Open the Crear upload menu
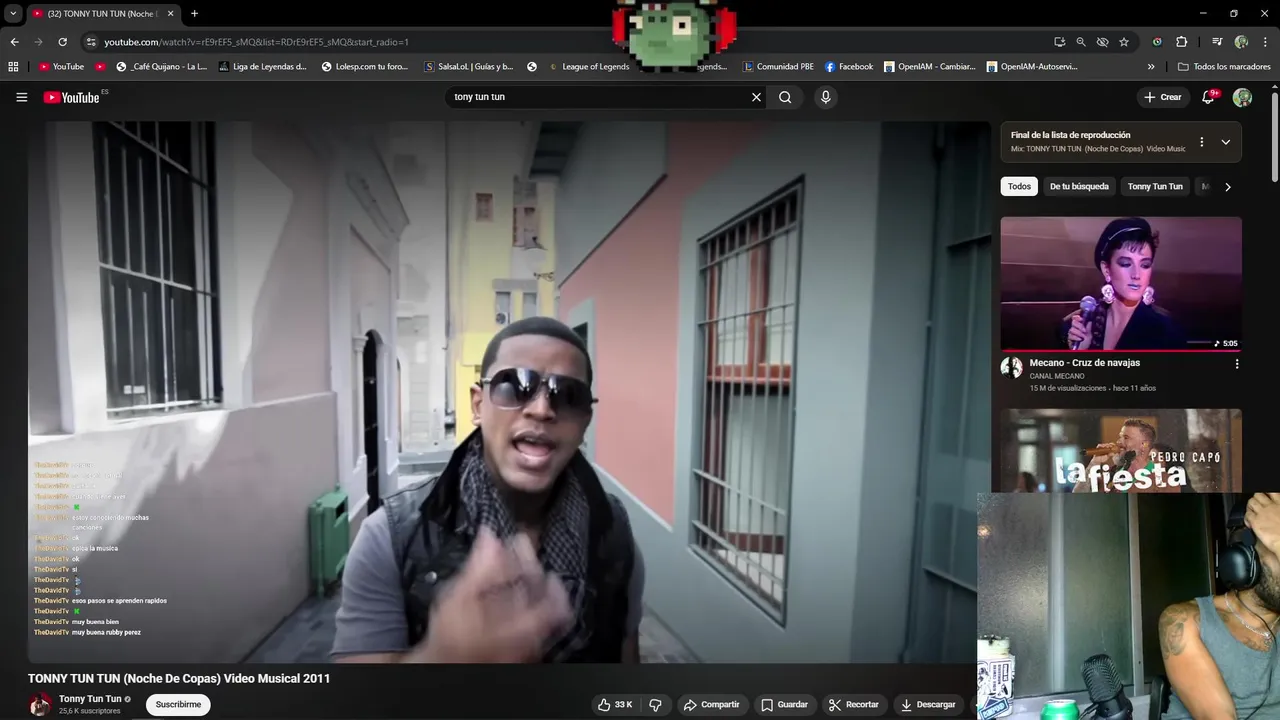 coord(1163,97)
